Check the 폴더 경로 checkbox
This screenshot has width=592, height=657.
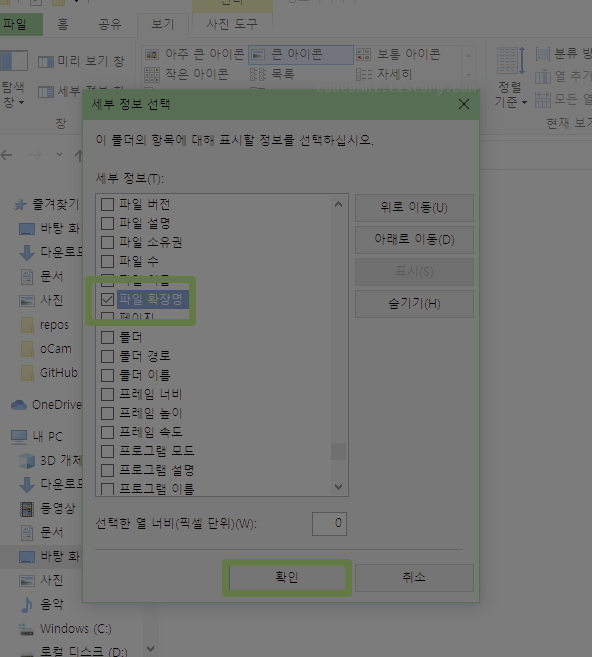point(107,356)
